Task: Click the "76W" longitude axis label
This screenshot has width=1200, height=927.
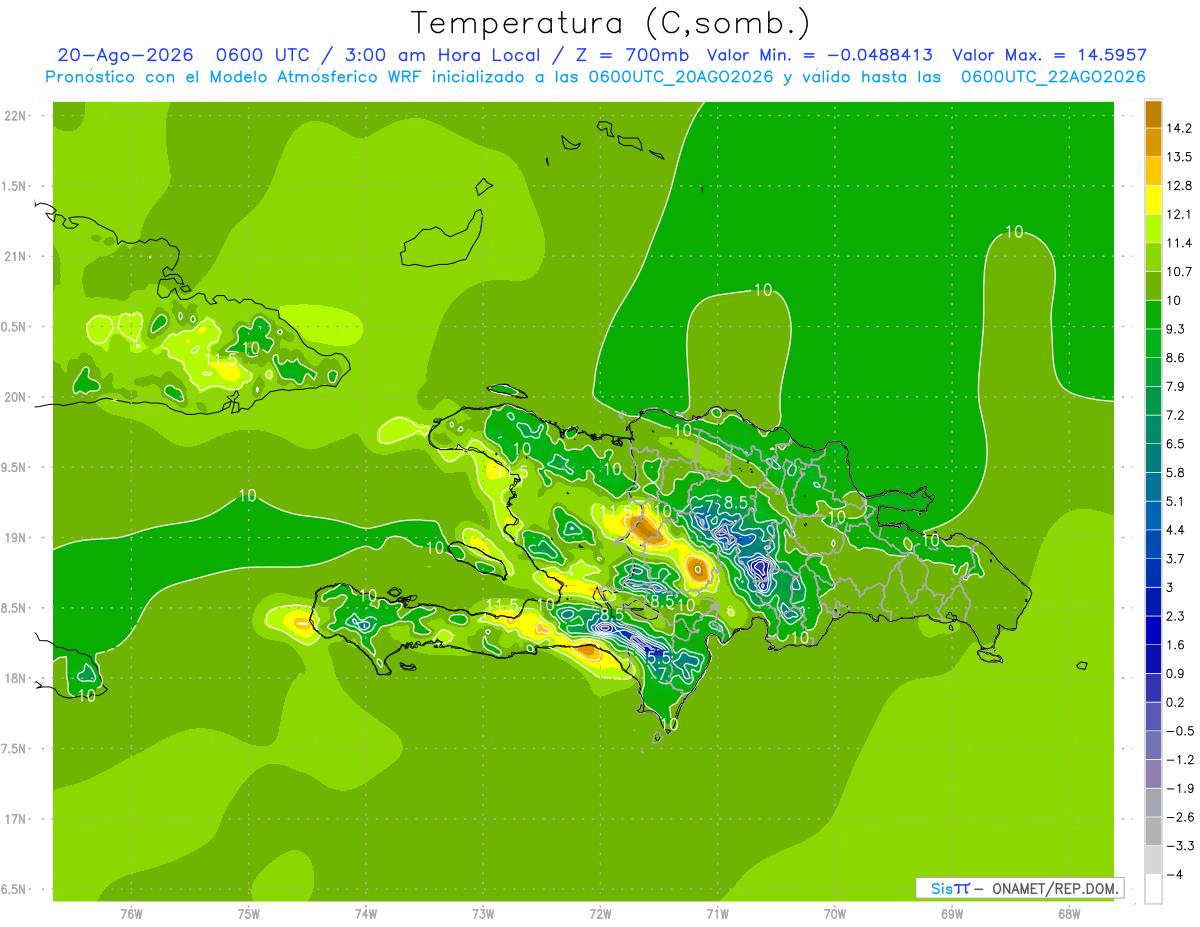Action: [131, 913]
